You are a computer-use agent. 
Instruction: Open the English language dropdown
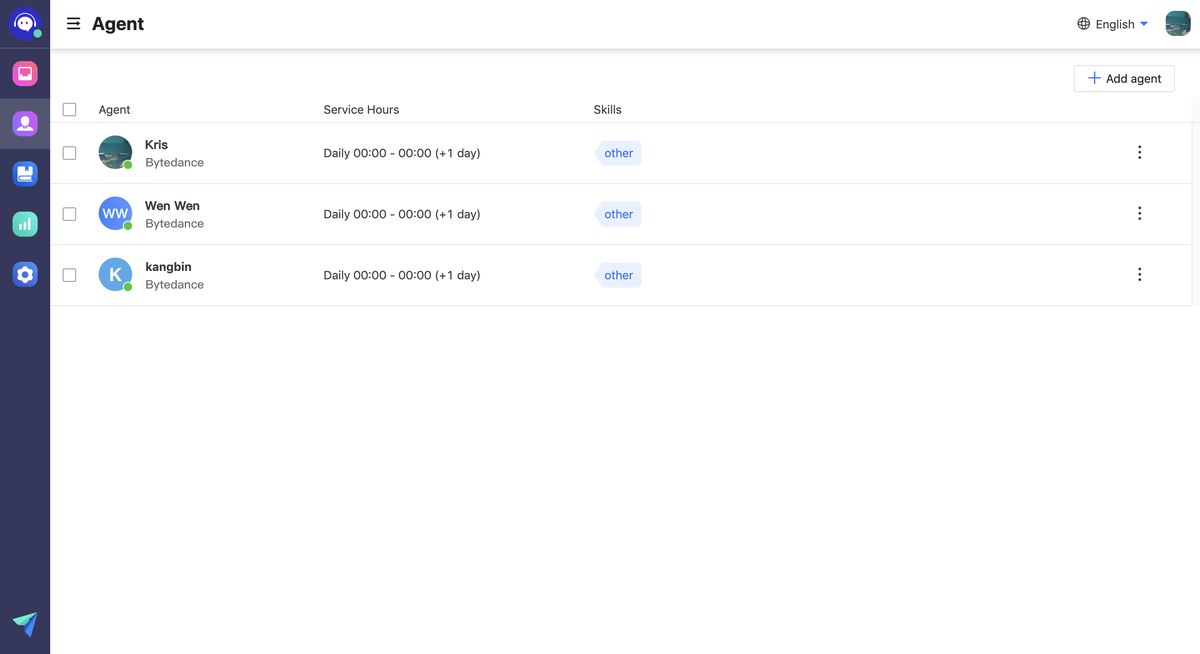point(1112,24)
